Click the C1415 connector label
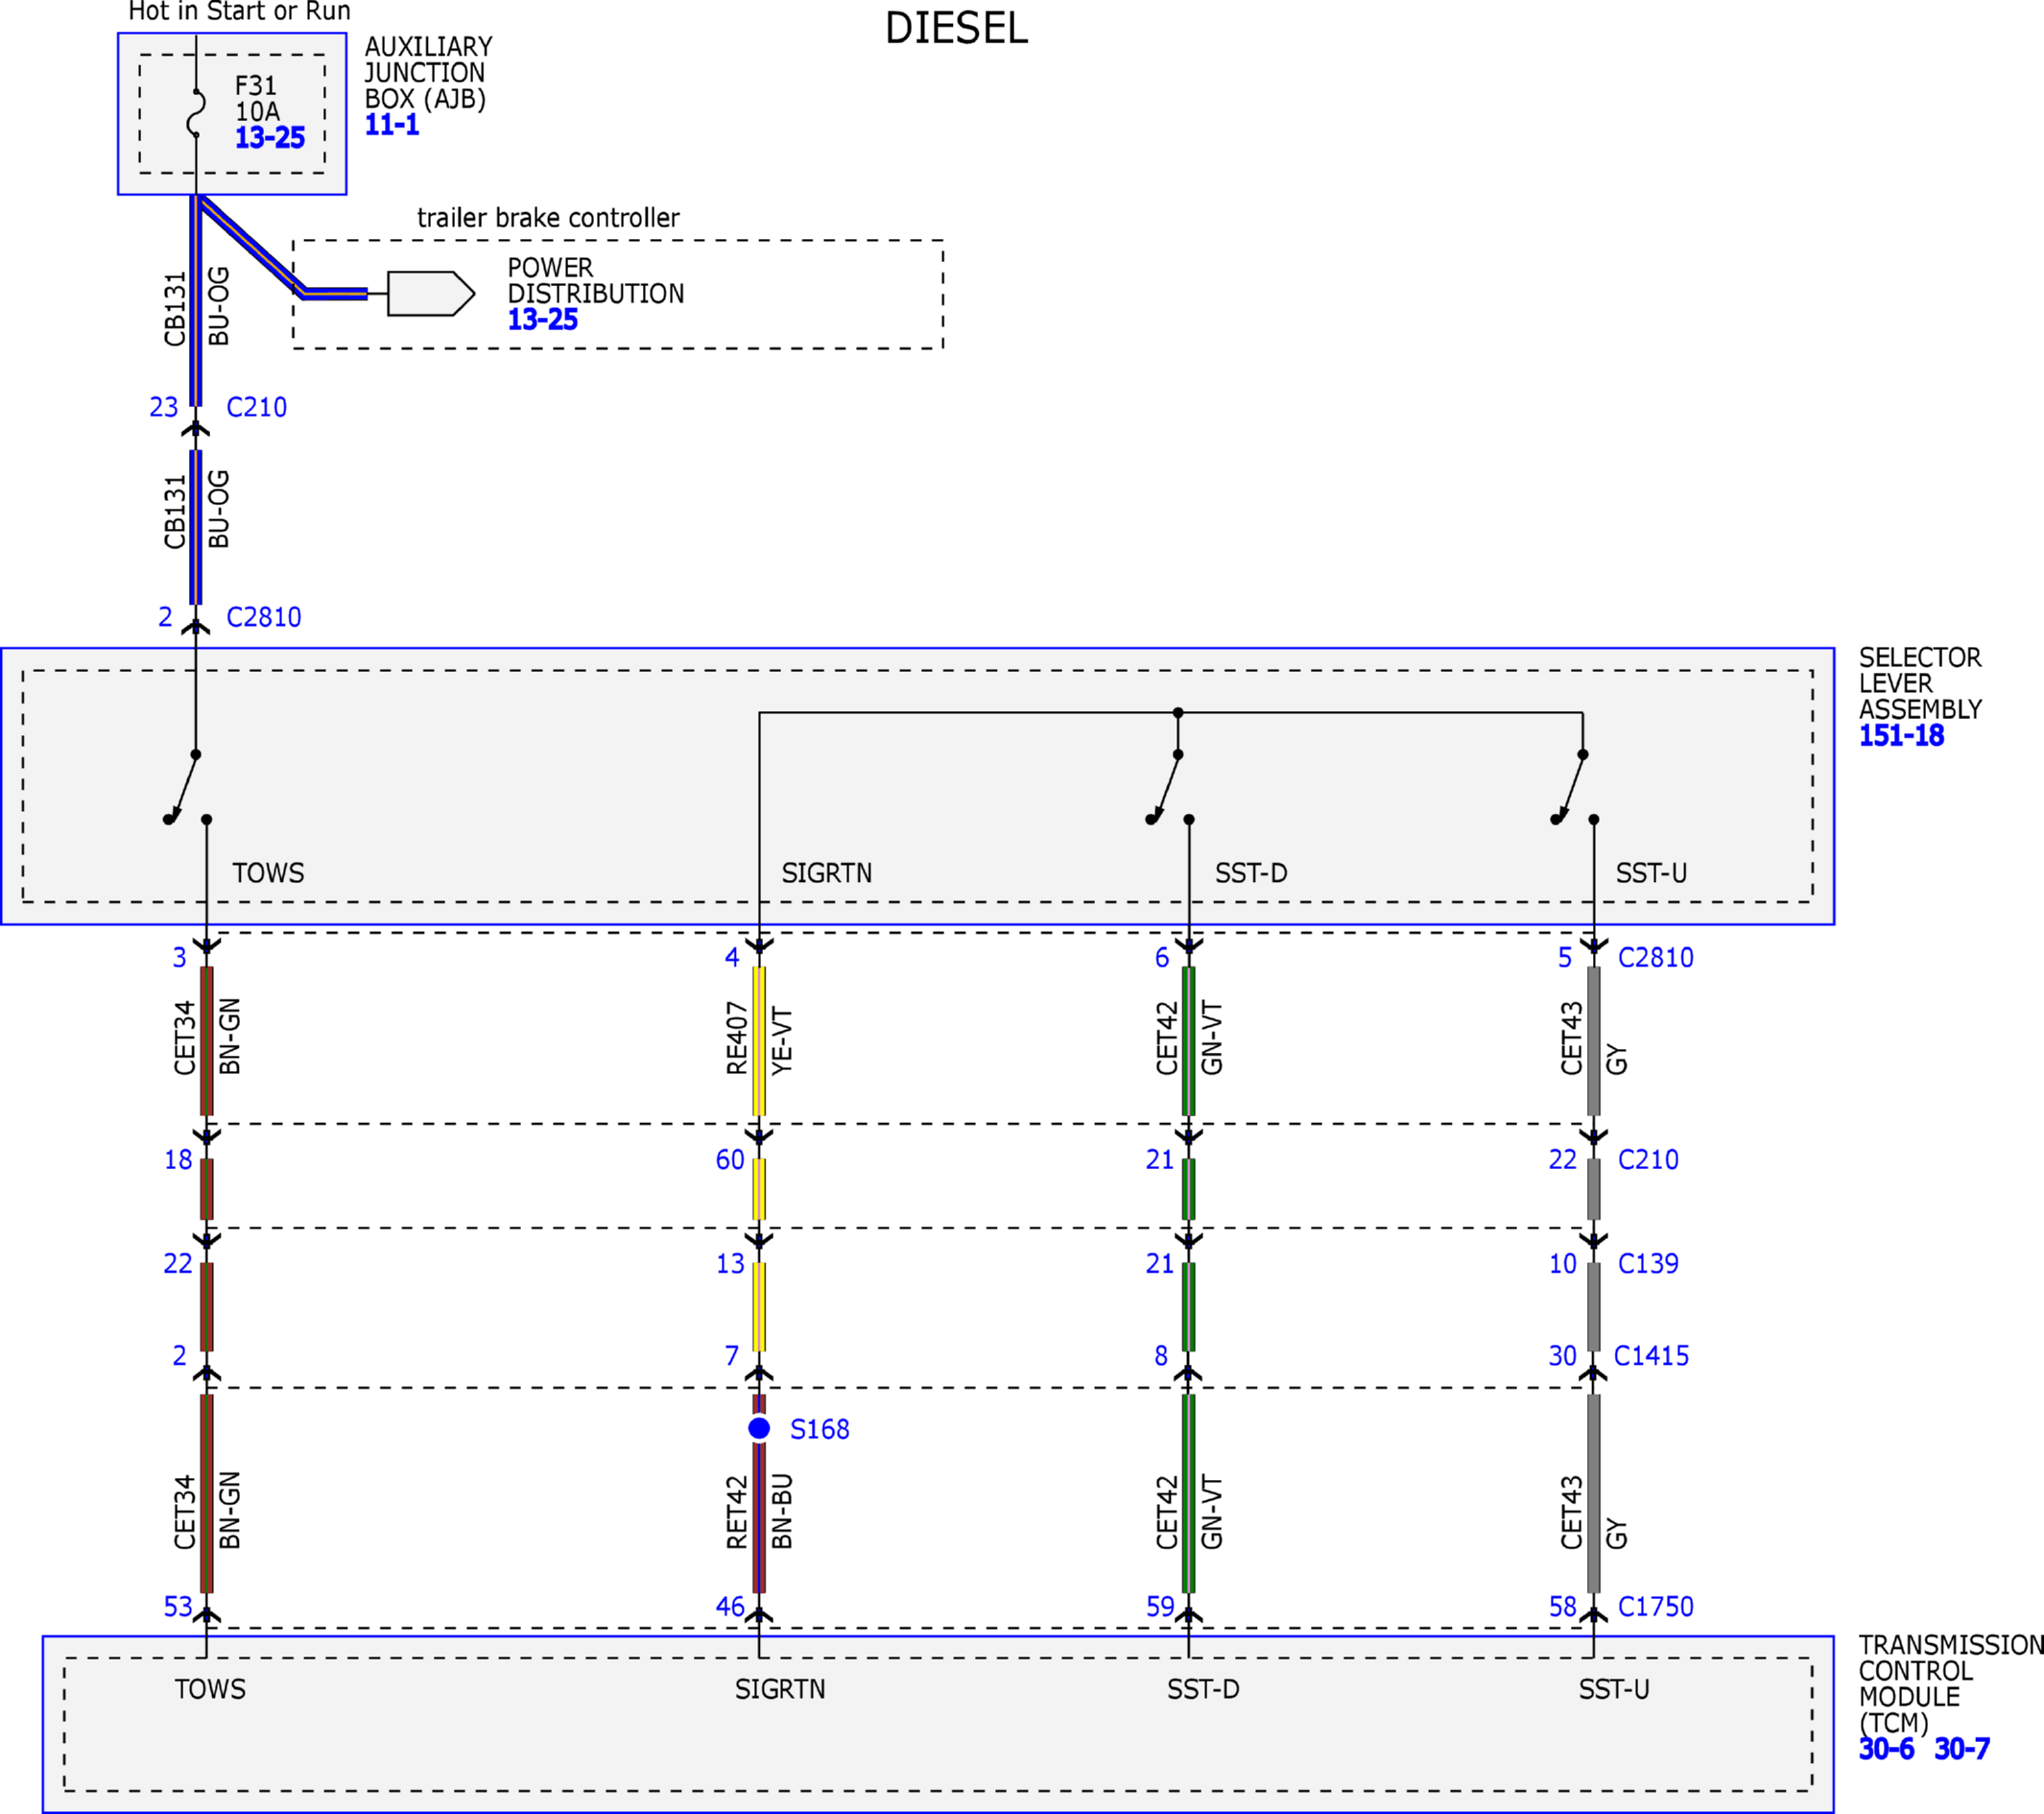2044x1814 pixels. point(1651,1356)
